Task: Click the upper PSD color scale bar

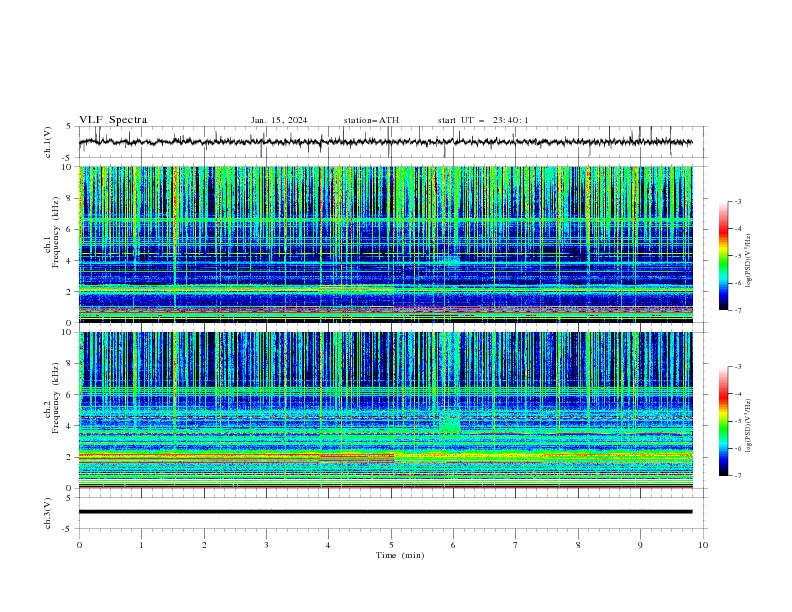Action: point(724,256)
